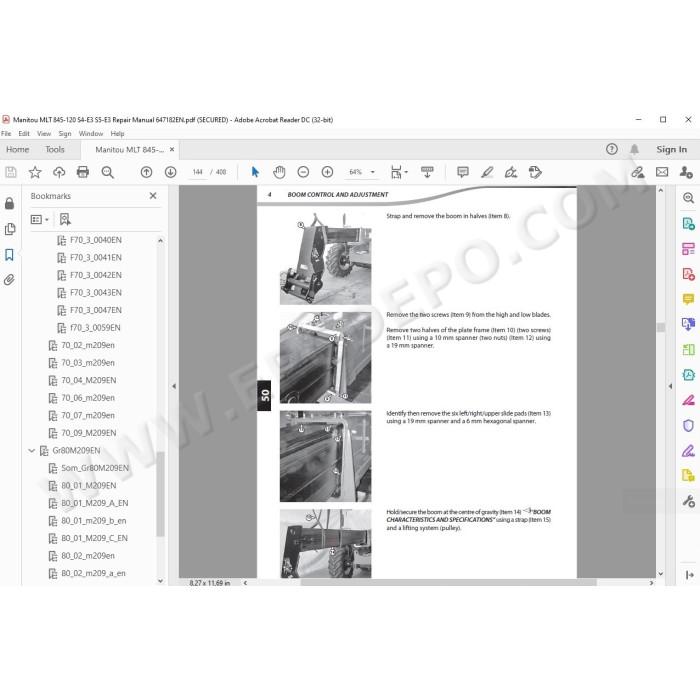Close the Manitou MLT 845 document tab
Screen dimensions: 700x700
click(172, 150)
